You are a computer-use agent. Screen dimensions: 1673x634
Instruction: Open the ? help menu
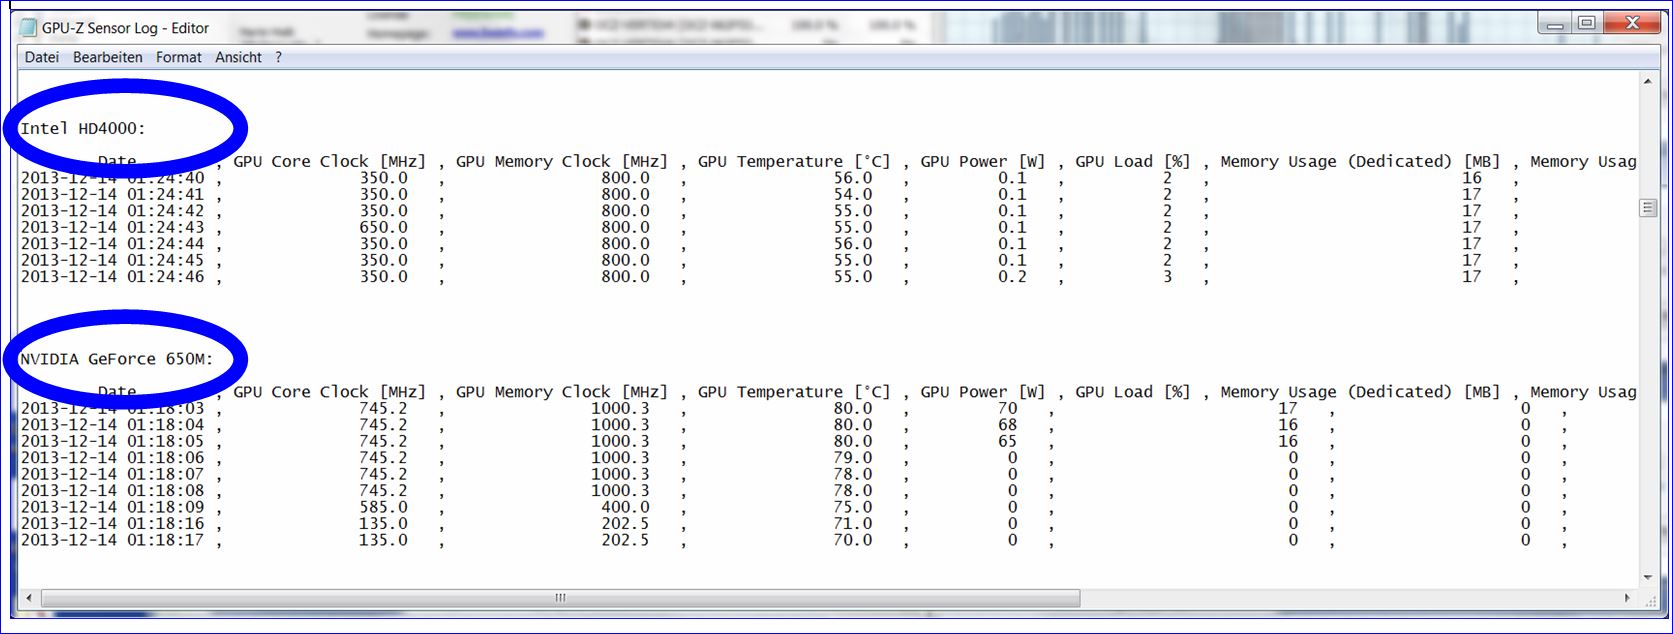pos(278,57)
